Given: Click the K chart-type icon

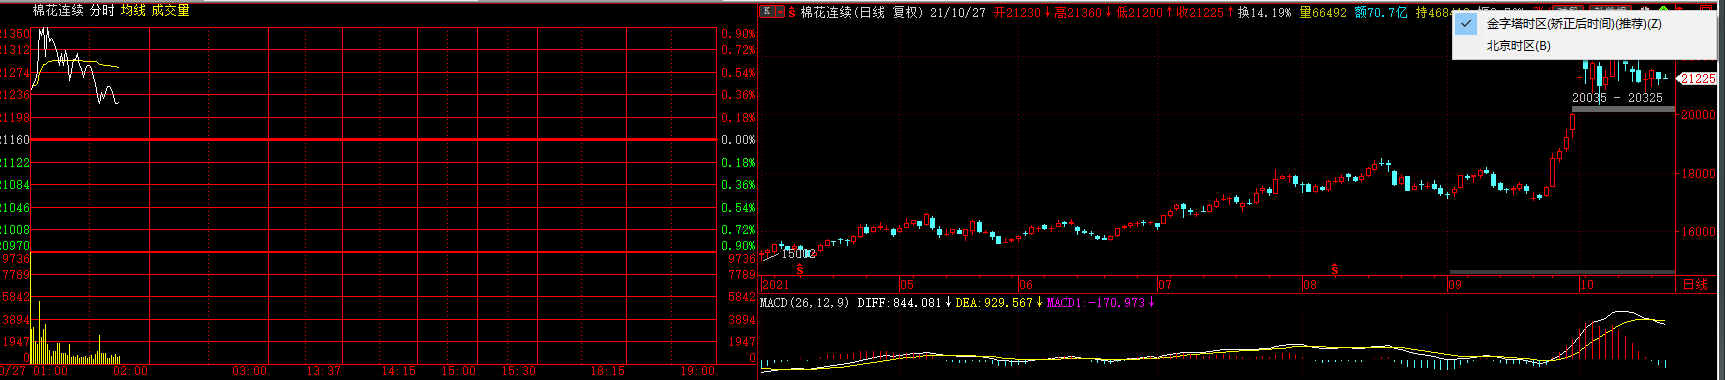Looking at the screenshot, I should [x=767, y=11].
